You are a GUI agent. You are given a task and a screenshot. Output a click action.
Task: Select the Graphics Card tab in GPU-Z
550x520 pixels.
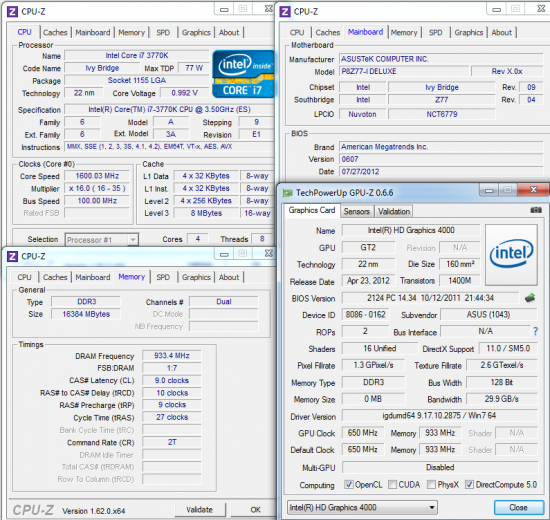click(312, 210)
